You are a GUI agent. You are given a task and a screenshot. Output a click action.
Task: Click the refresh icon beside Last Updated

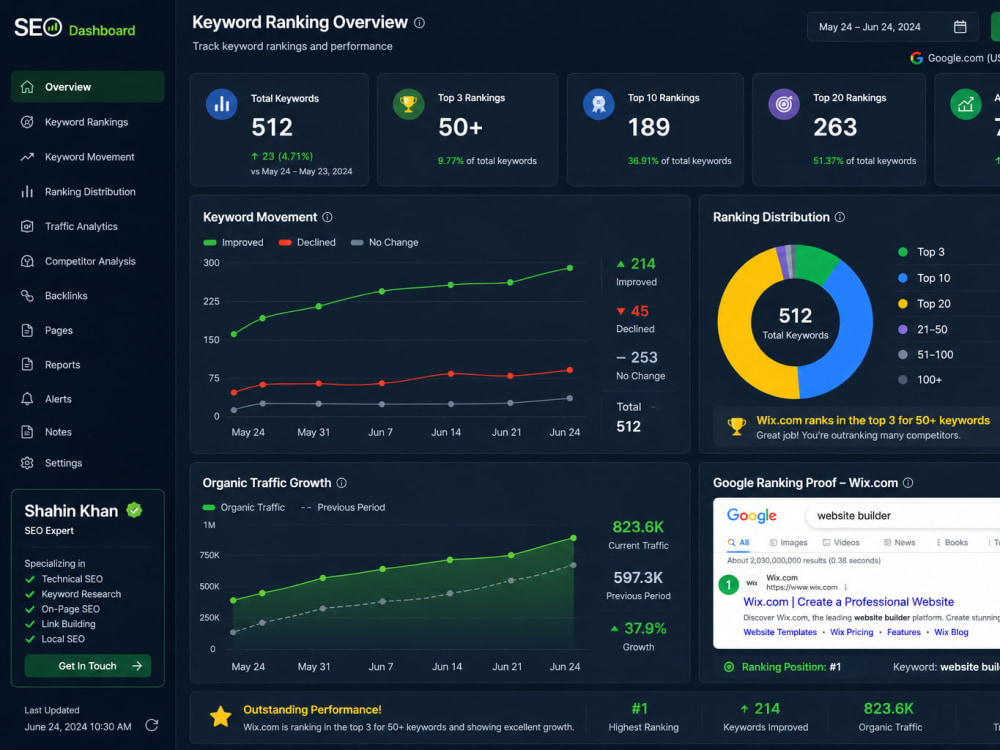point(152,725)
